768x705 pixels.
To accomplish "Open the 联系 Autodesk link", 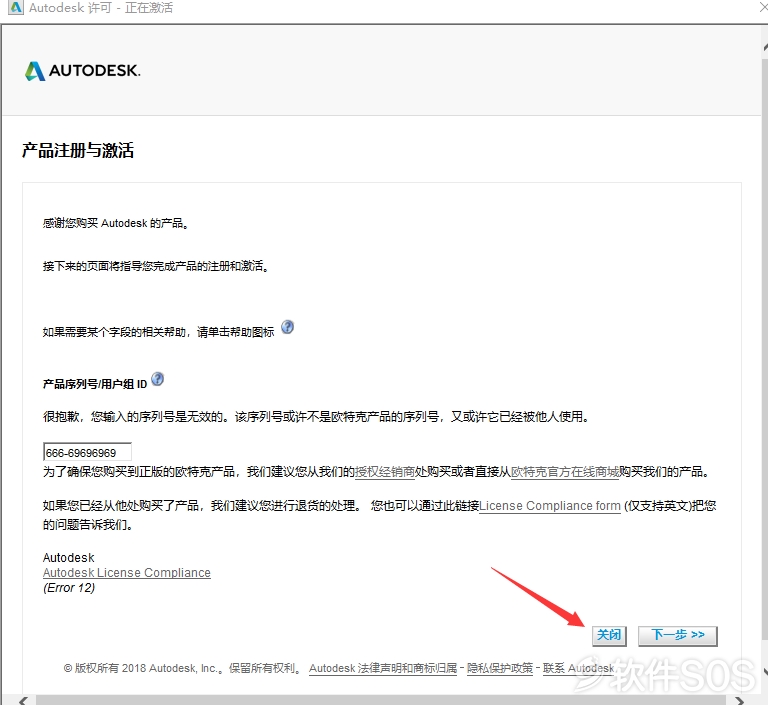I will tap(578, 668).
